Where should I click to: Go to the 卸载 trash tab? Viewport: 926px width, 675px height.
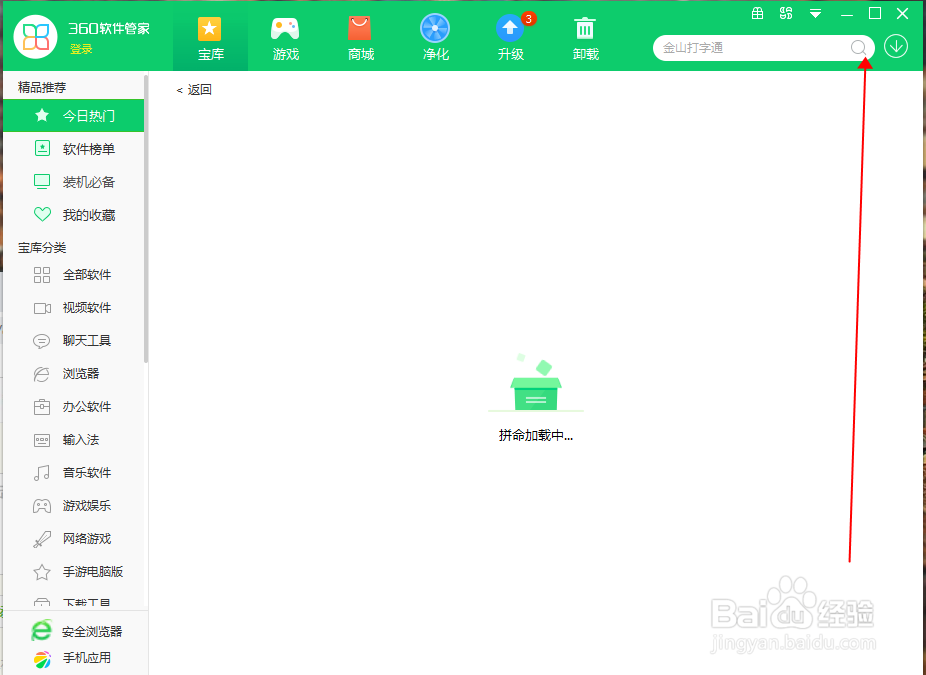(x=585, y=38)
